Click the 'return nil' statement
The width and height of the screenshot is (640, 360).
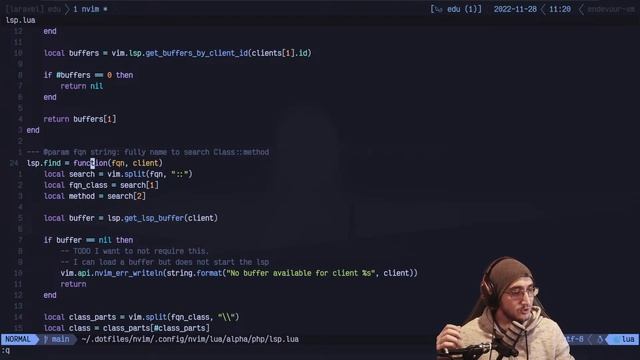pos(82,86)
